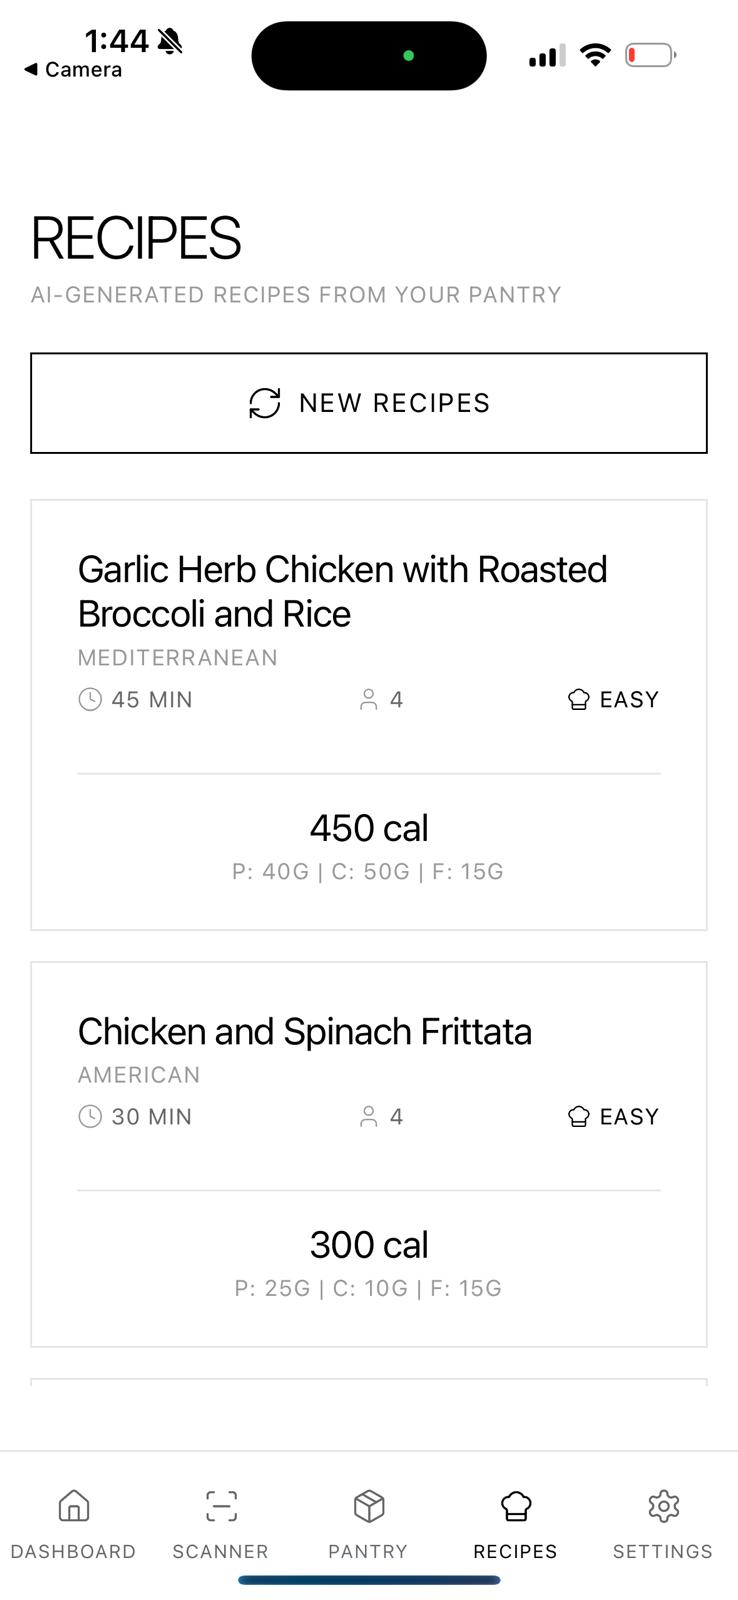Tap the EASY difficulty label on Frittata
The width and height of the screenshot is (738, 1600).
pos(629,1117)
